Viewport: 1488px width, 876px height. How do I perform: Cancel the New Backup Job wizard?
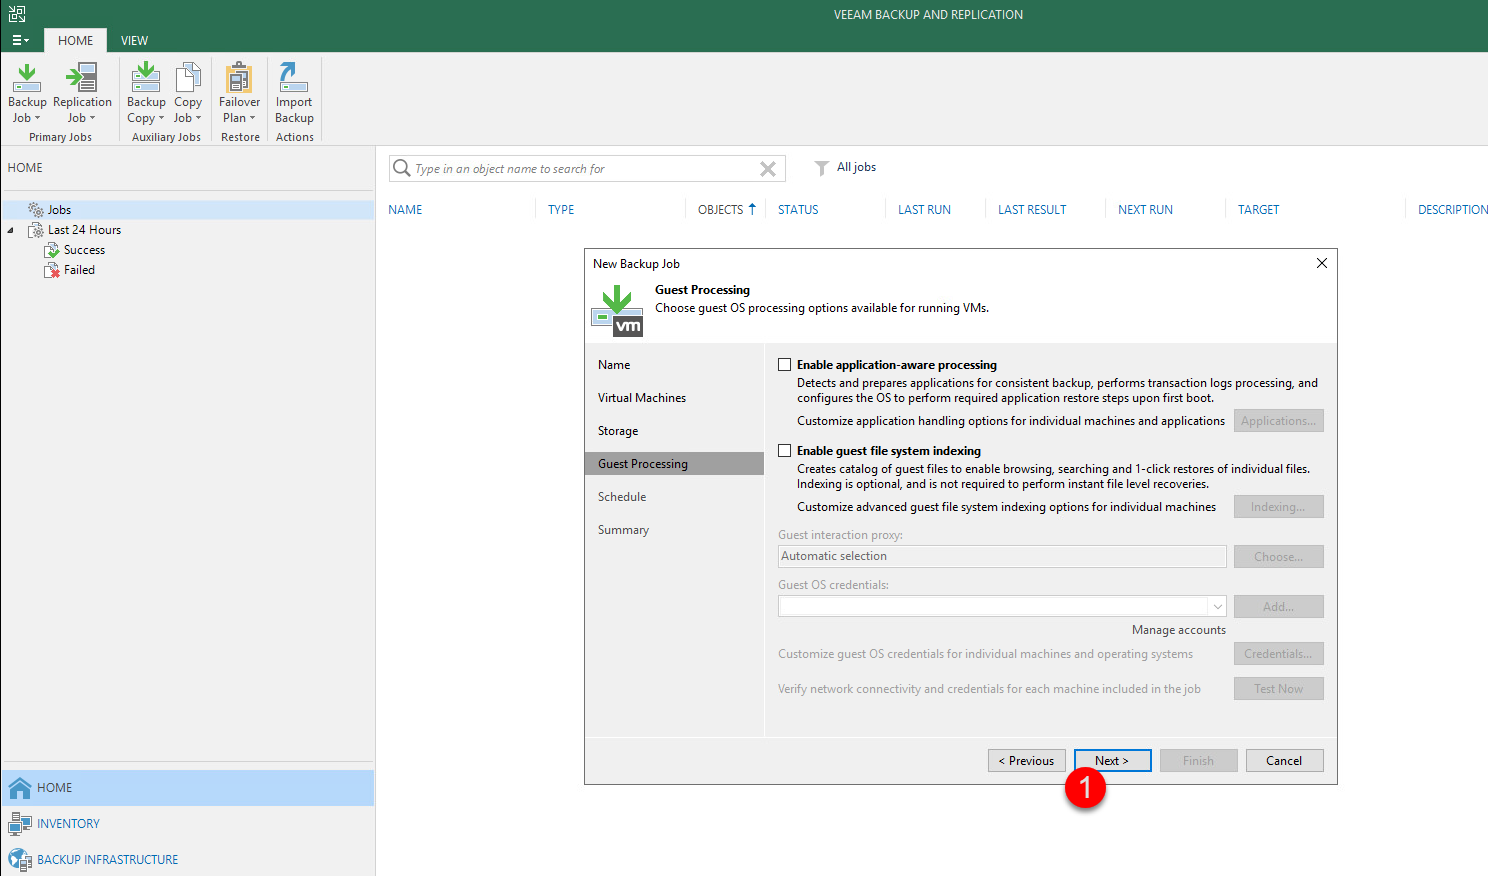[1285, 761]
